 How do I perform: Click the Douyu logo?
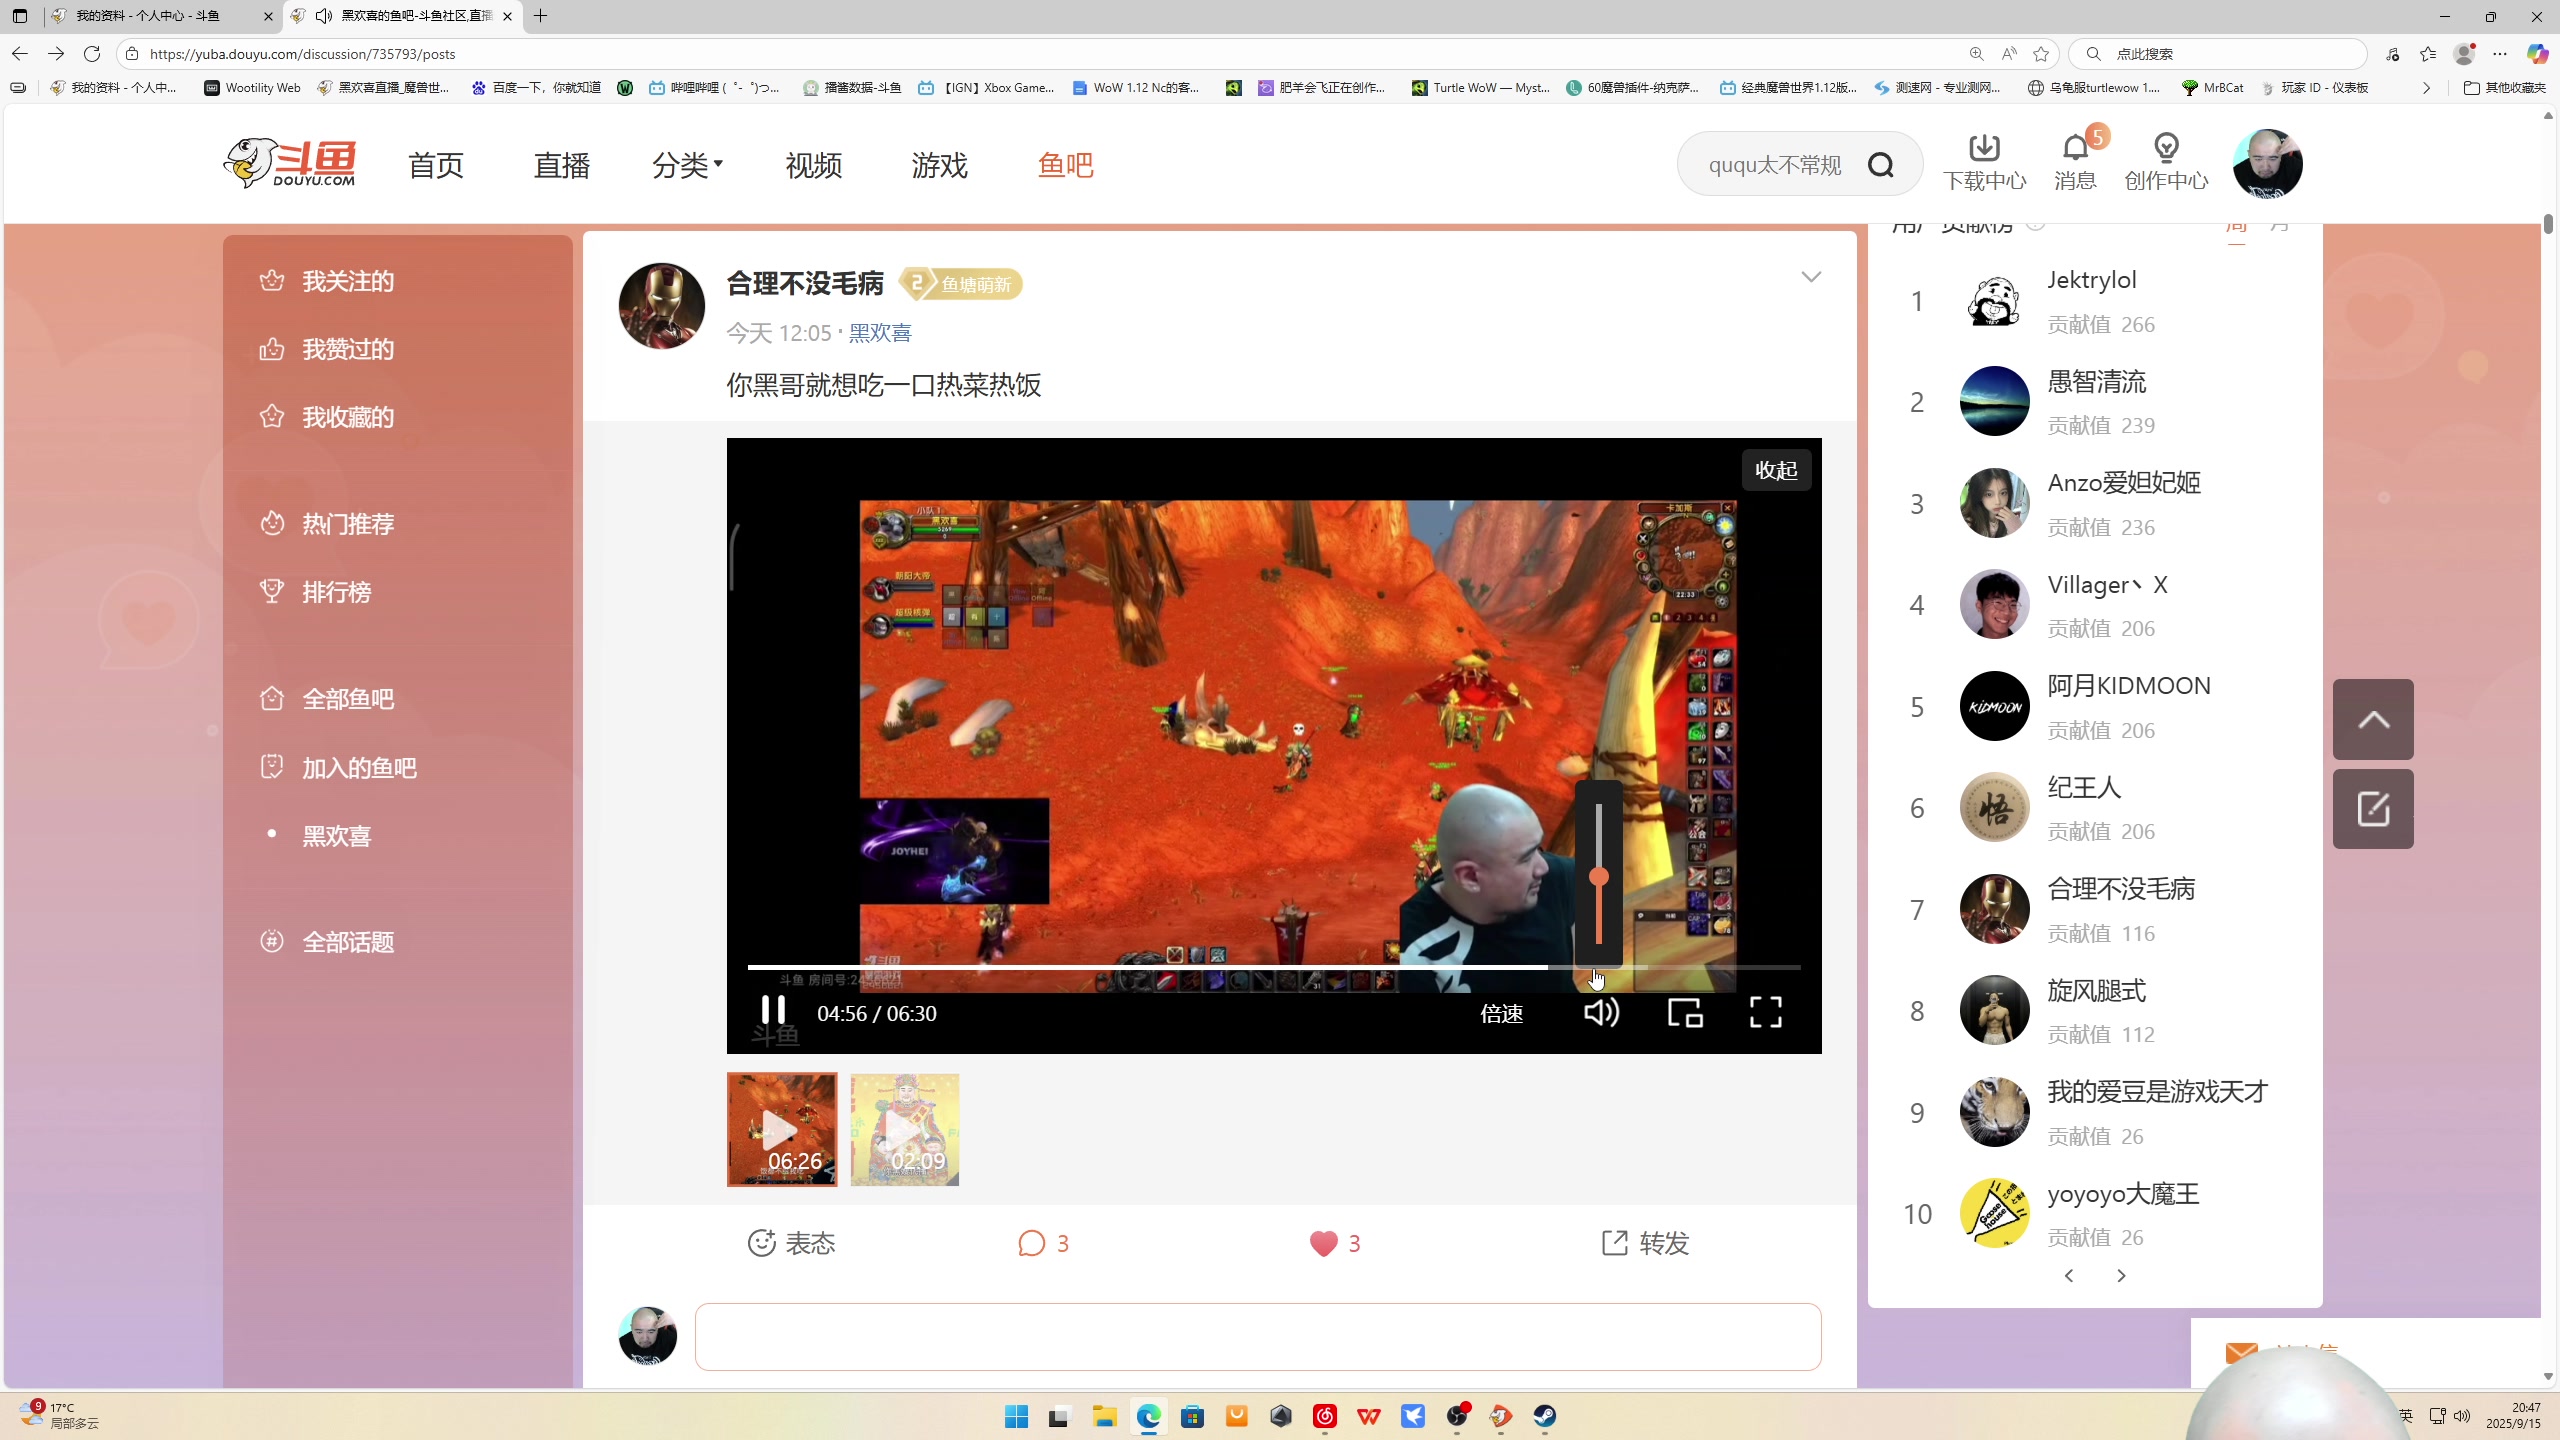pos(290,163)
